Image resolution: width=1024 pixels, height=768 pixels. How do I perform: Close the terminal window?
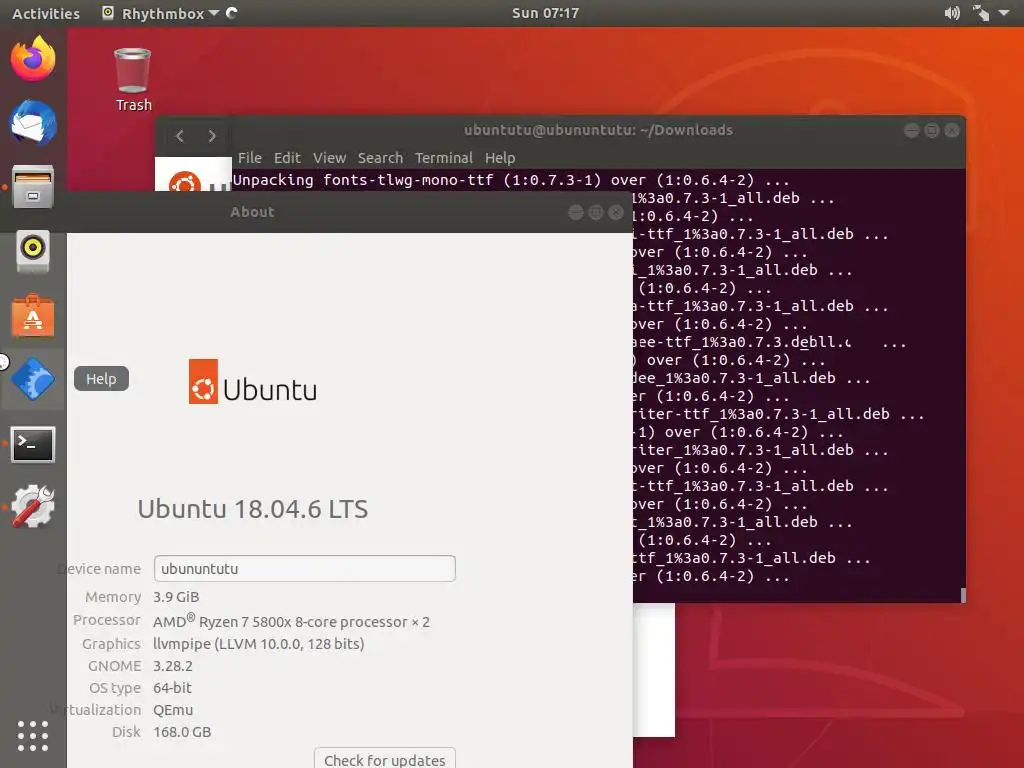[952, 131]
